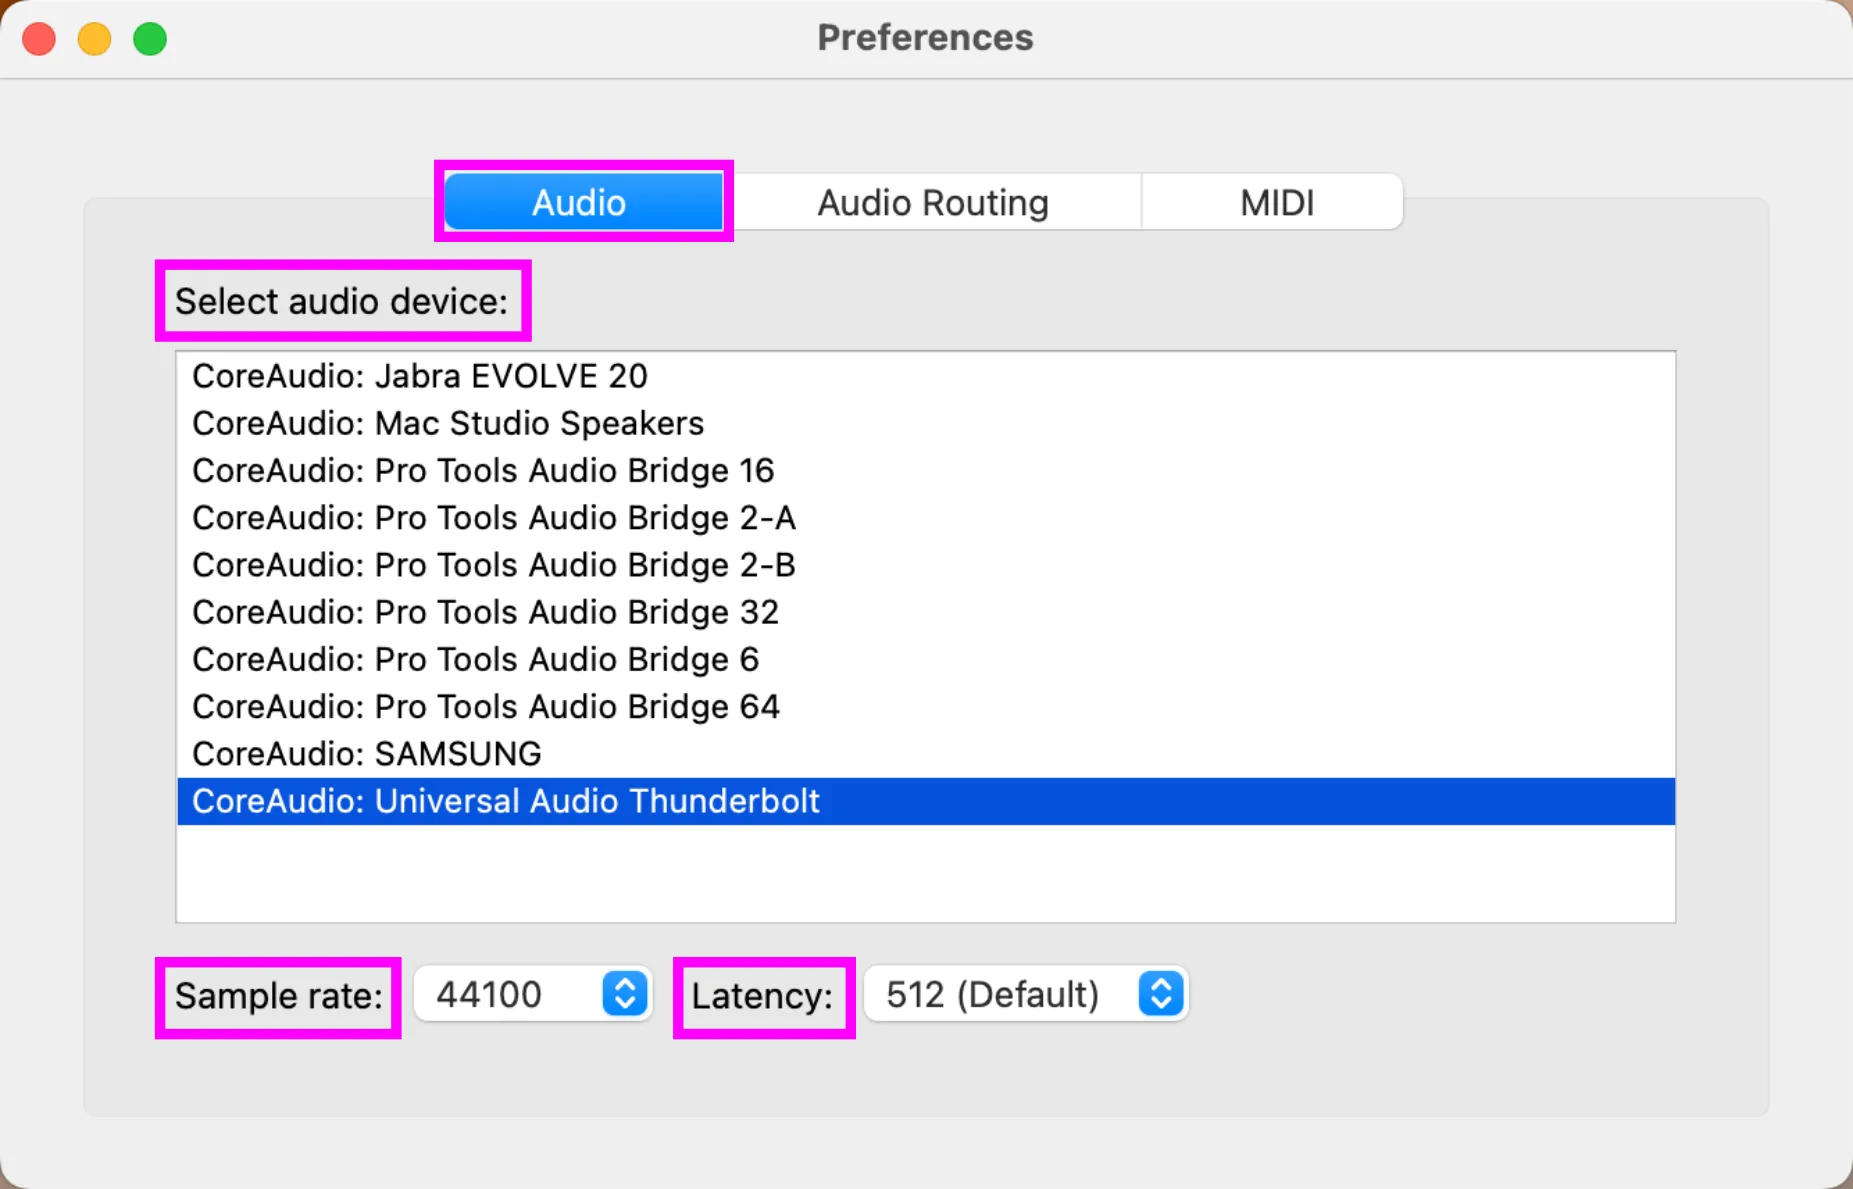The height and width of the screenshot is (1189, 1853).
Task: Select Pro Tools Audio Bridge 16
Action: click(483, 470)
